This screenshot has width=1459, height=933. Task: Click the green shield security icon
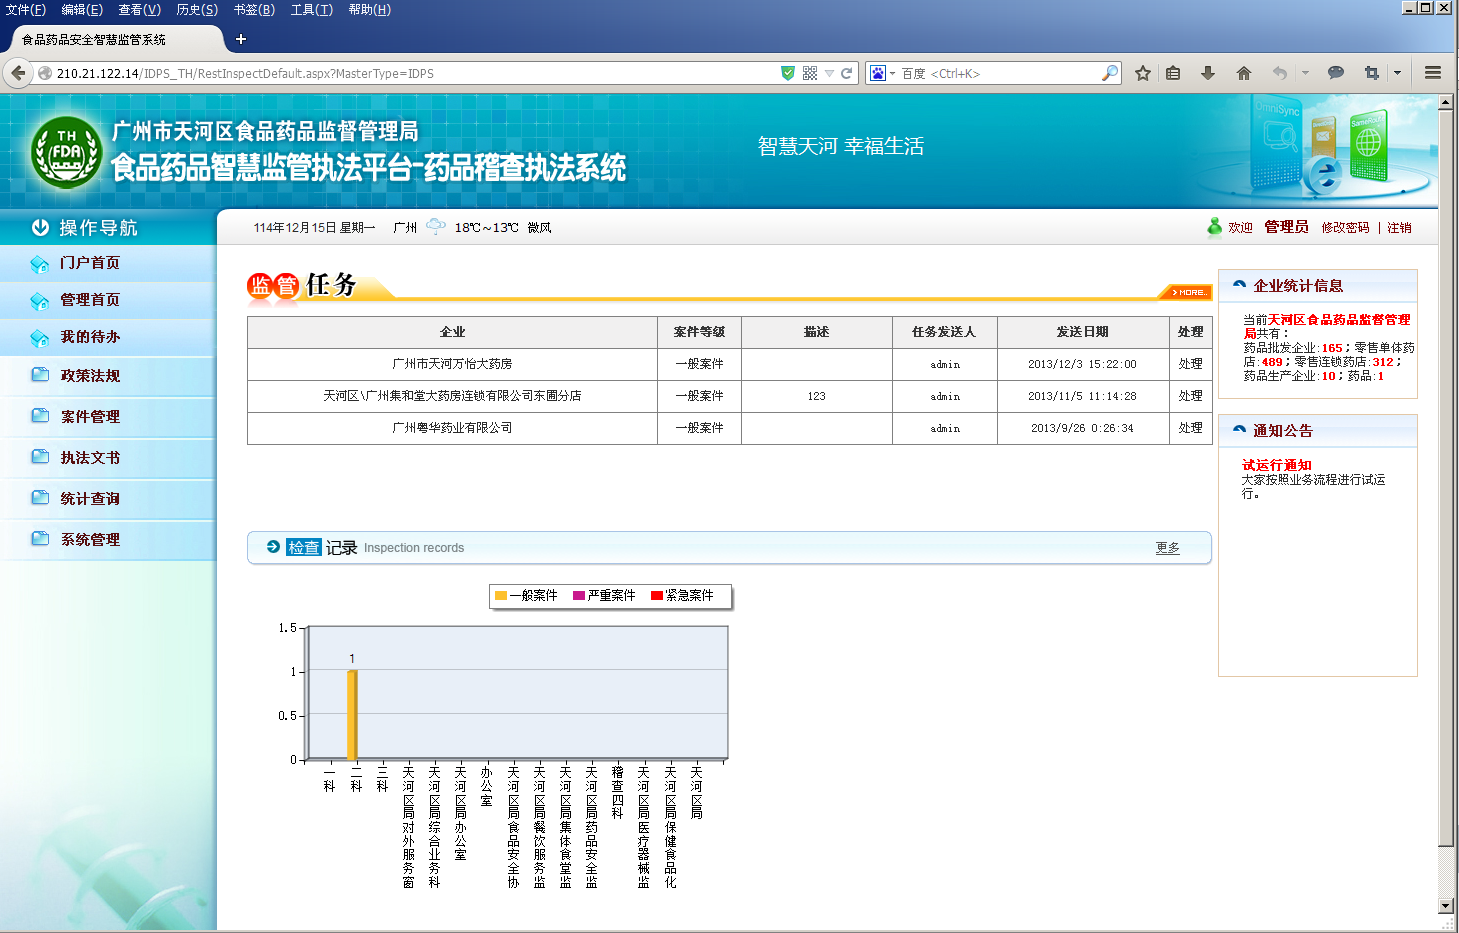pyautogui.click(x=788, y=73)
